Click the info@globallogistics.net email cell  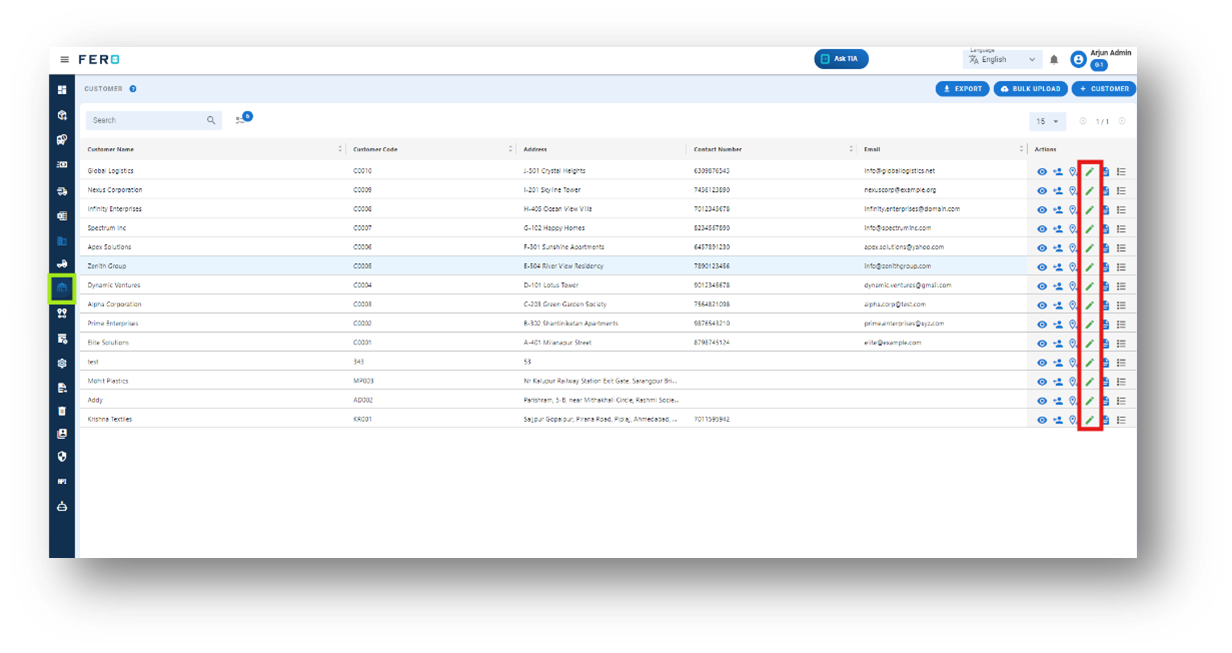point(900,171)
